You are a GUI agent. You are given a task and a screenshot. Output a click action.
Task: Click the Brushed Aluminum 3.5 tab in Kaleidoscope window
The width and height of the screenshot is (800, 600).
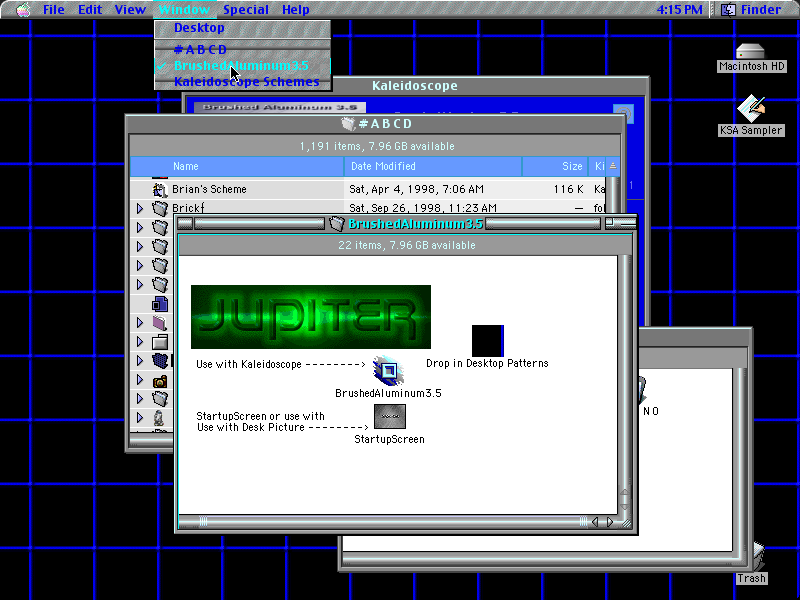click(280, 107)
